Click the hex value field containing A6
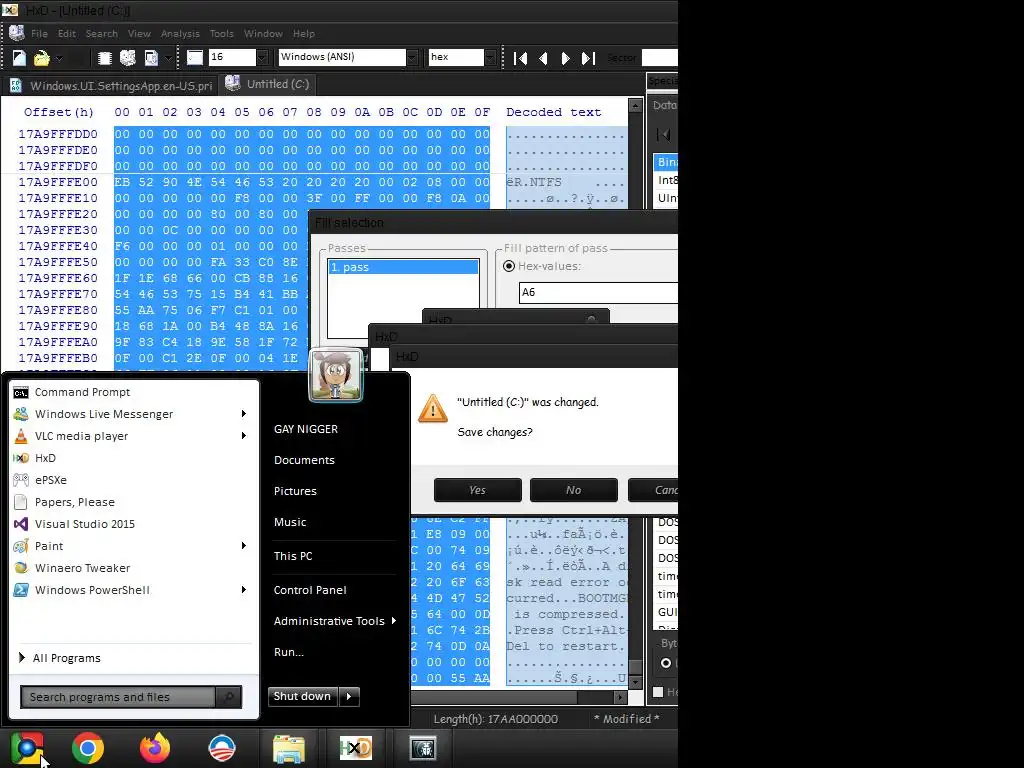 click(598, 293)
